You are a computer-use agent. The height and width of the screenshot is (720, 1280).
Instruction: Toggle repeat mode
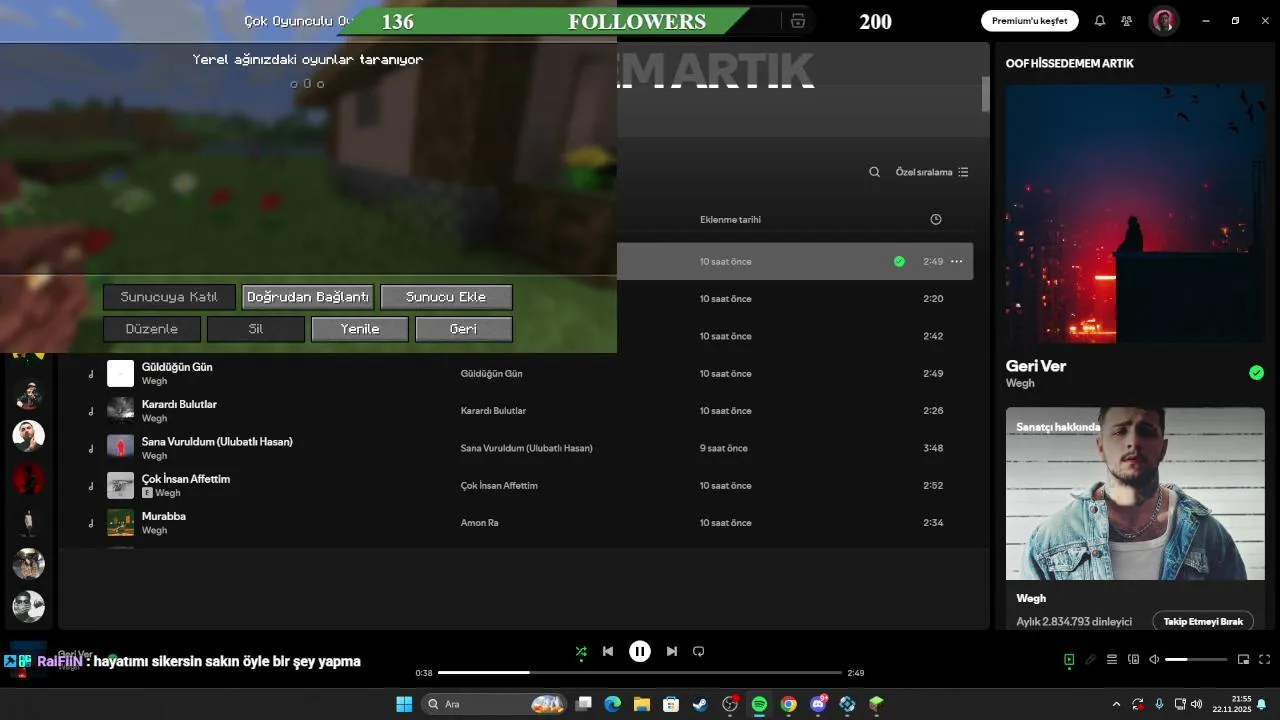click(x=699, y=651)
